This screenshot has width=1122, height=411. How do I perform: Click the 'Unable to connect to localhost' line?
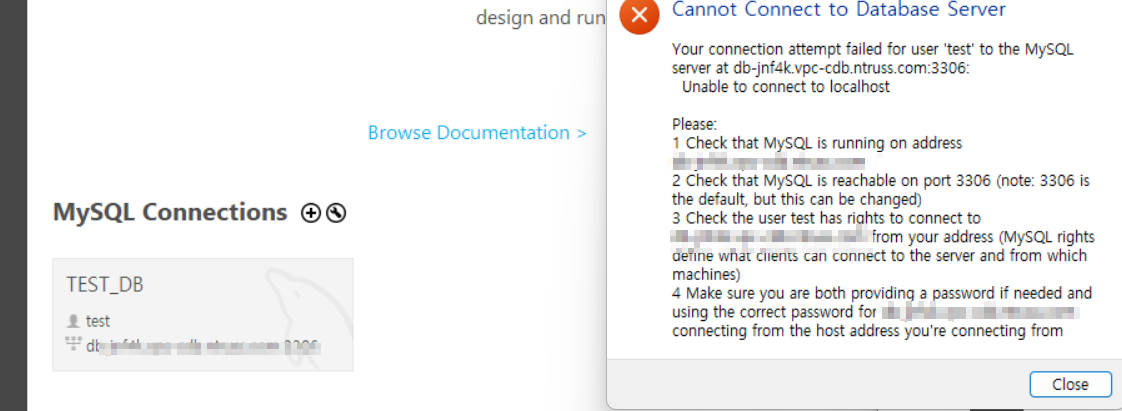(786, 87)
